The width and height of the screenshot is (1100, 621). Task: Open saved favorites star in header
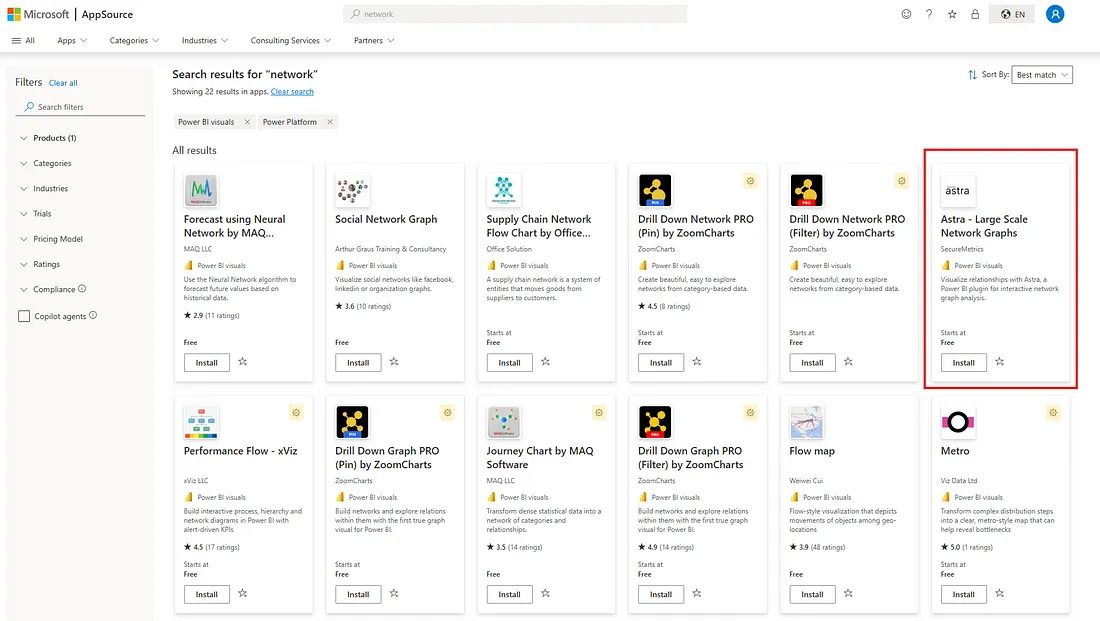coord(952,14)
